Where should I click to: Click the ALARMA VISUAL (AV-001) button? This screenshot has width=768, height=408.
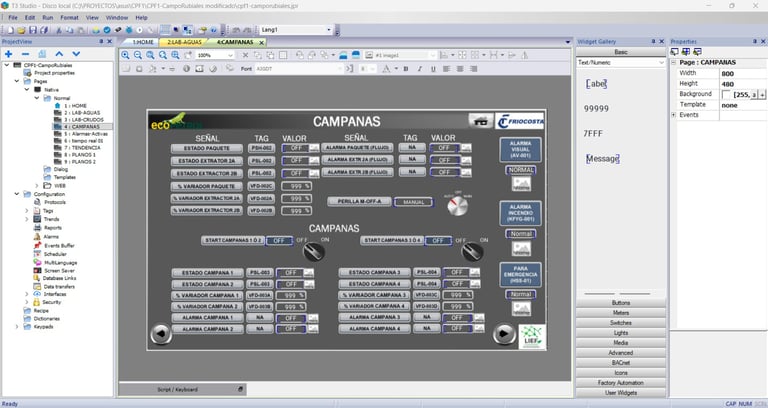tap(520, 149)
